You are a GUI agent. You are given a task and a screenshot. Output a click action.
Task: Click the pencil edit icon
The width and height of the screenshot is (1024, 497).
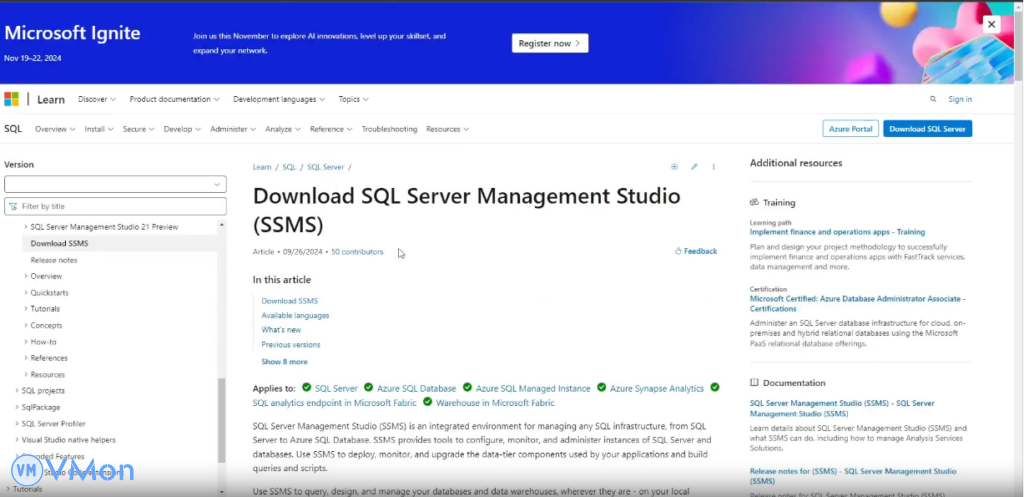[694, 167]
